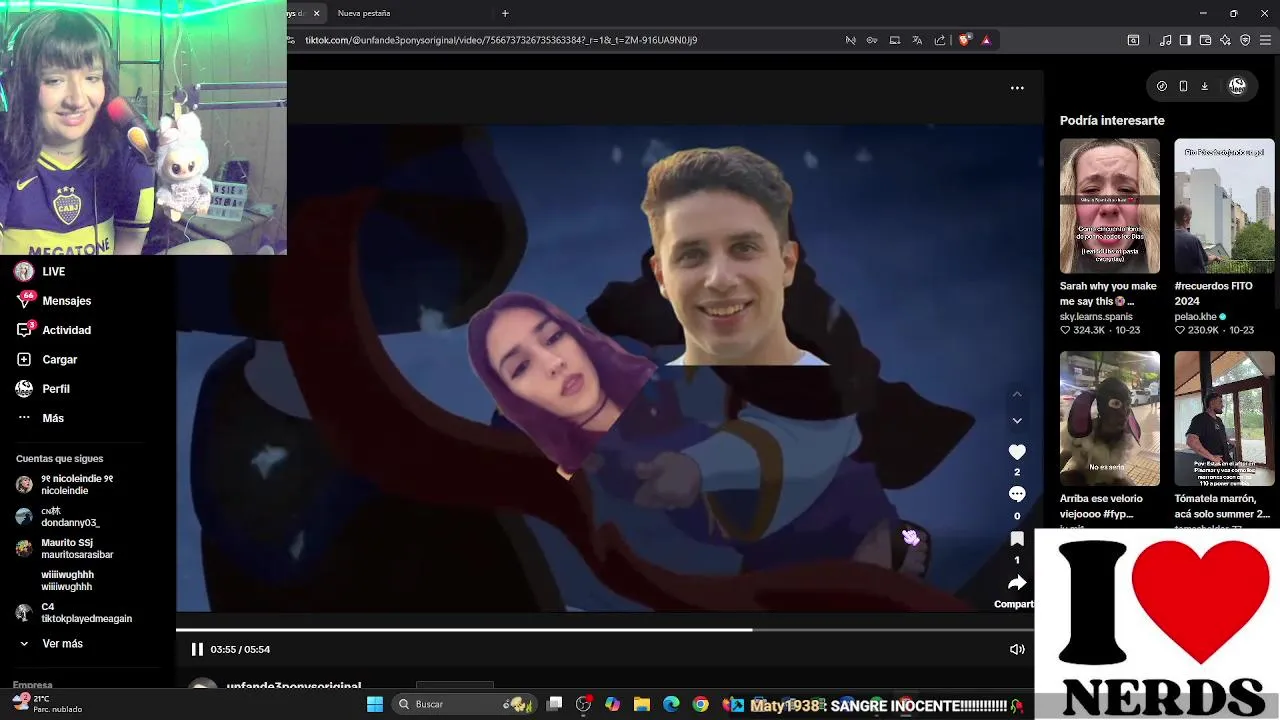Image resolution: width=1280 pixels, height=720 pixels.
Task: Open comments bubble on the video
Action: (x=1017, y=494)
